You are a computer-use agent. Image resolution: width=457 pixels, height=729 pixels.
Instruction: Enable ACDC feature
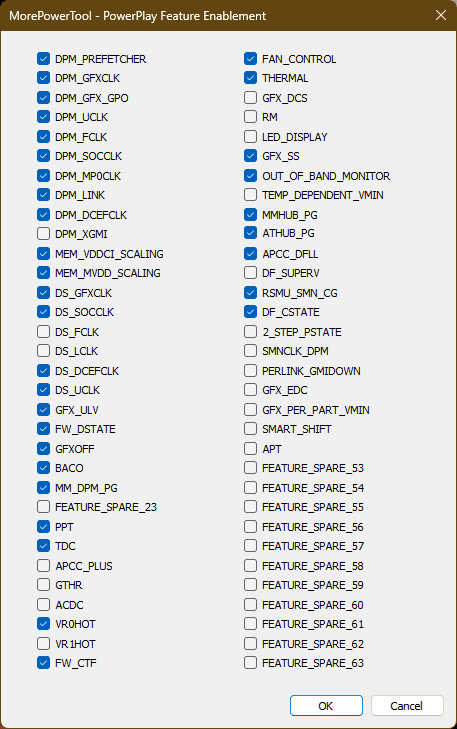click(x=43, y=605)
